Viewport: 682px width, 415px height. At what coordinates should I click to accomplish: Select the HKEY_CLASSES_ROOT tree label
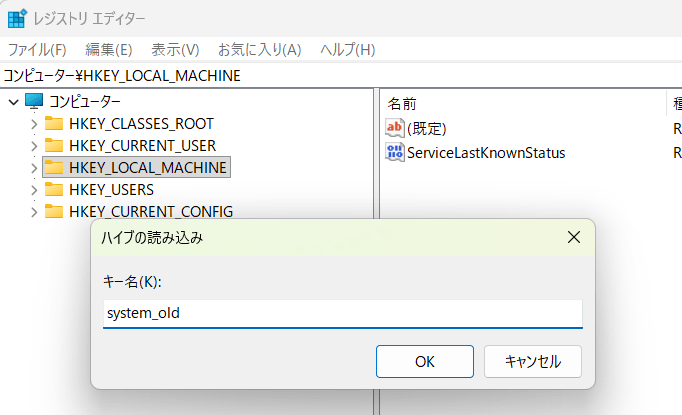[141, 124]
